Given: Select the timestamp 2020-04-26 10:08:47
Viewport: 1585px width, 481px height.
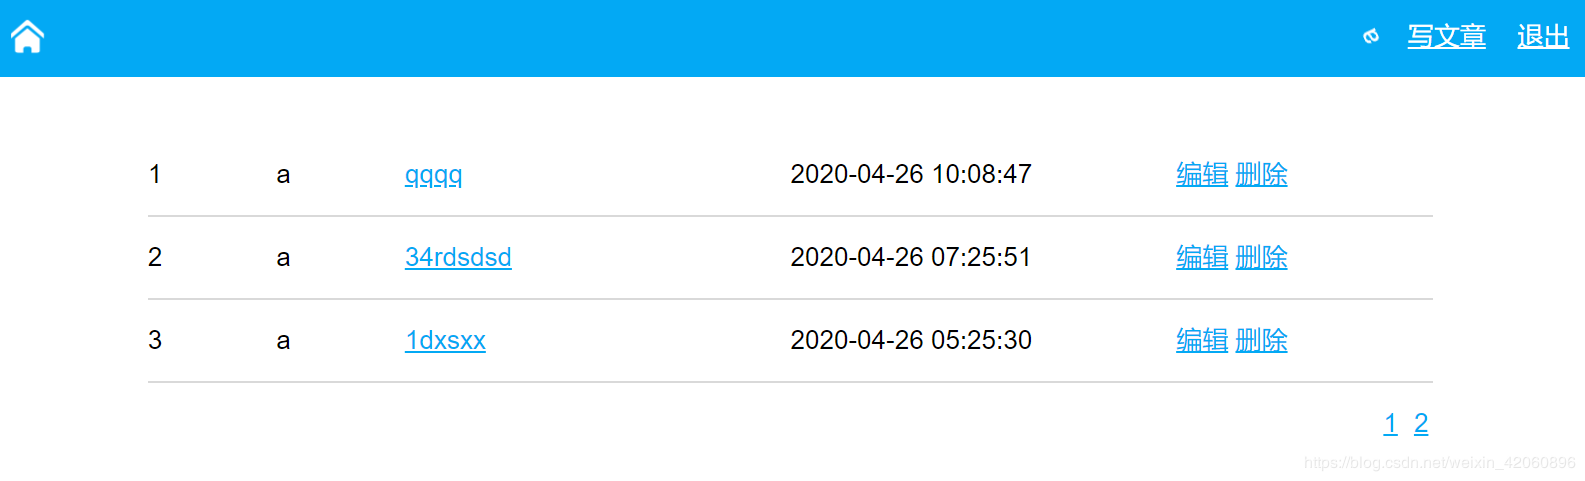Looking at the screenshot, I should pyautogui.click(x=911, y=174).
